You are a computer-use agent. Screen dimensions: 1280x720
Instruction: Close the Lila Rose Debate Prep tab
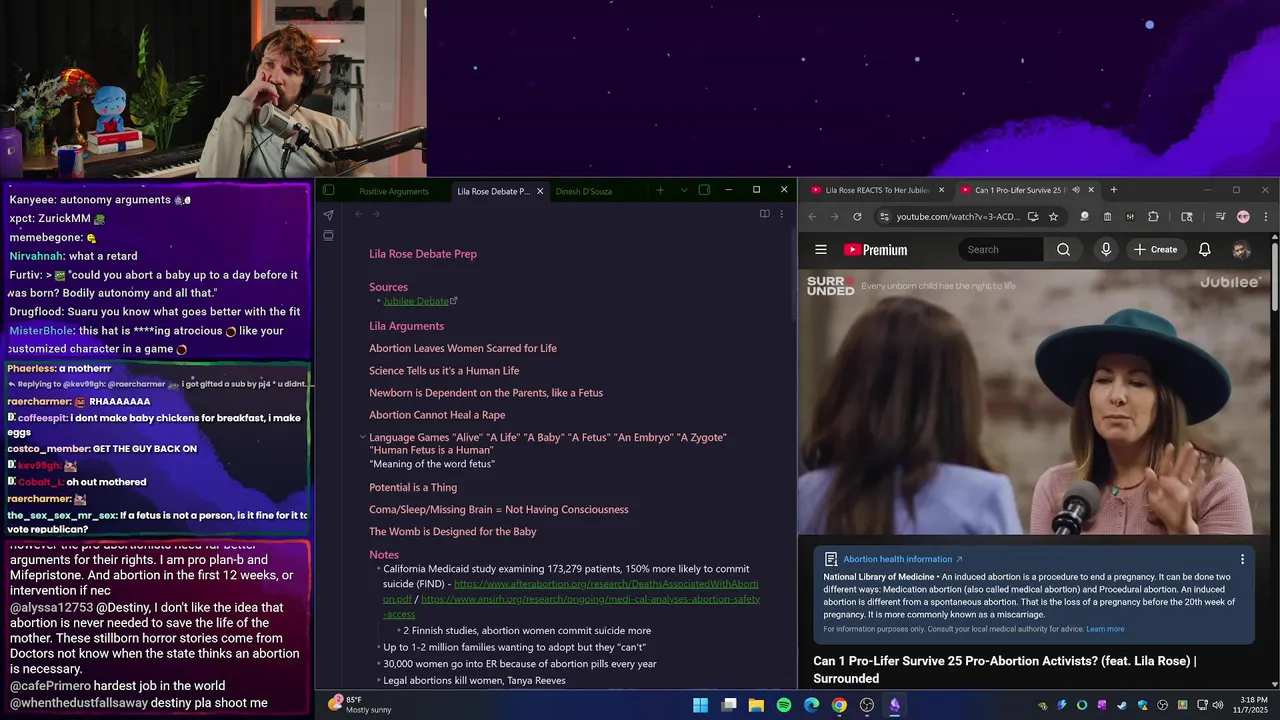coord(540,191)
